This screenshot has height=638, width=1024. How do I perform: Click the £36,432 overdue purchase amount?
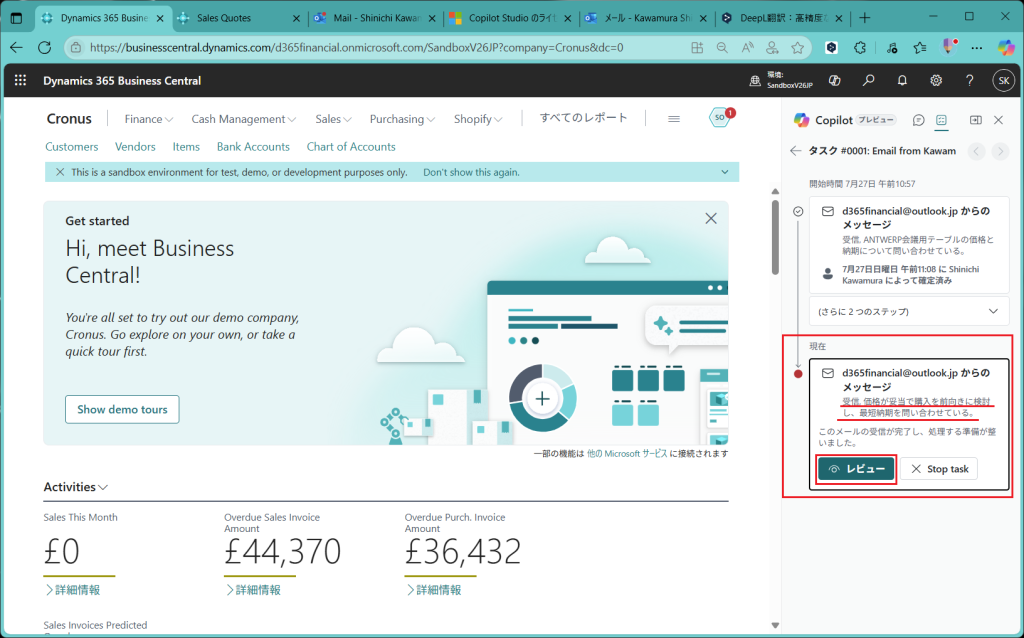(462, 552)
